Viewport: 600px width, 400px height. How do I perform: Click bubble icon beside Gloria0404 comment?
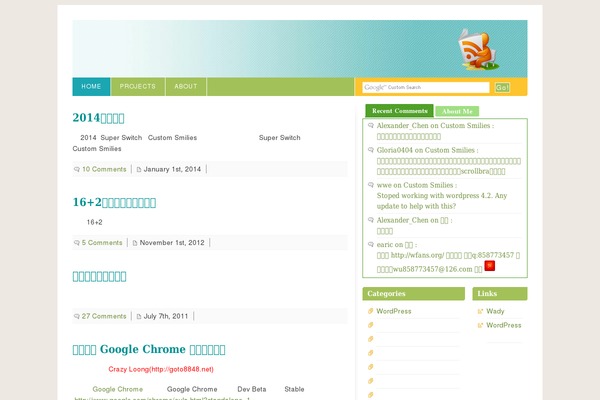(370, 150)
